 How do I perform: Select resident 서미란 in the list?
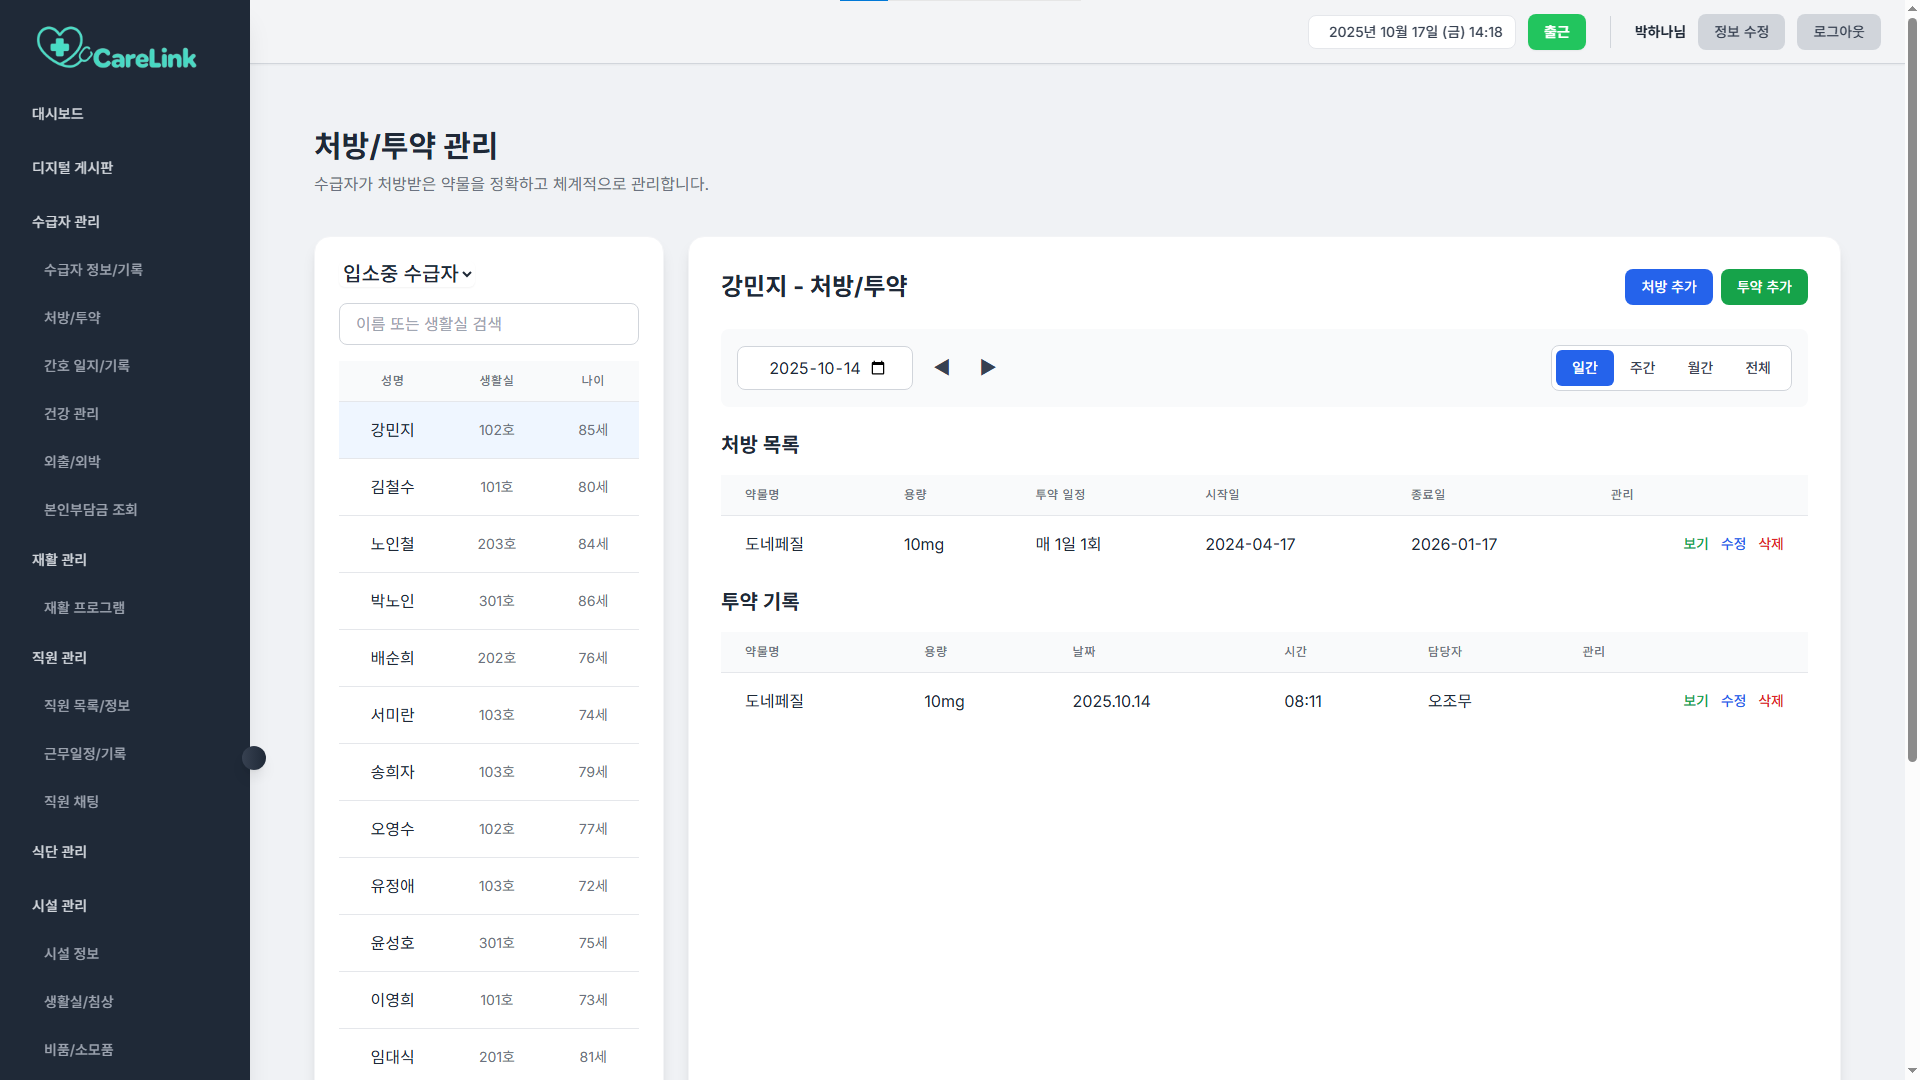point(489,715)
